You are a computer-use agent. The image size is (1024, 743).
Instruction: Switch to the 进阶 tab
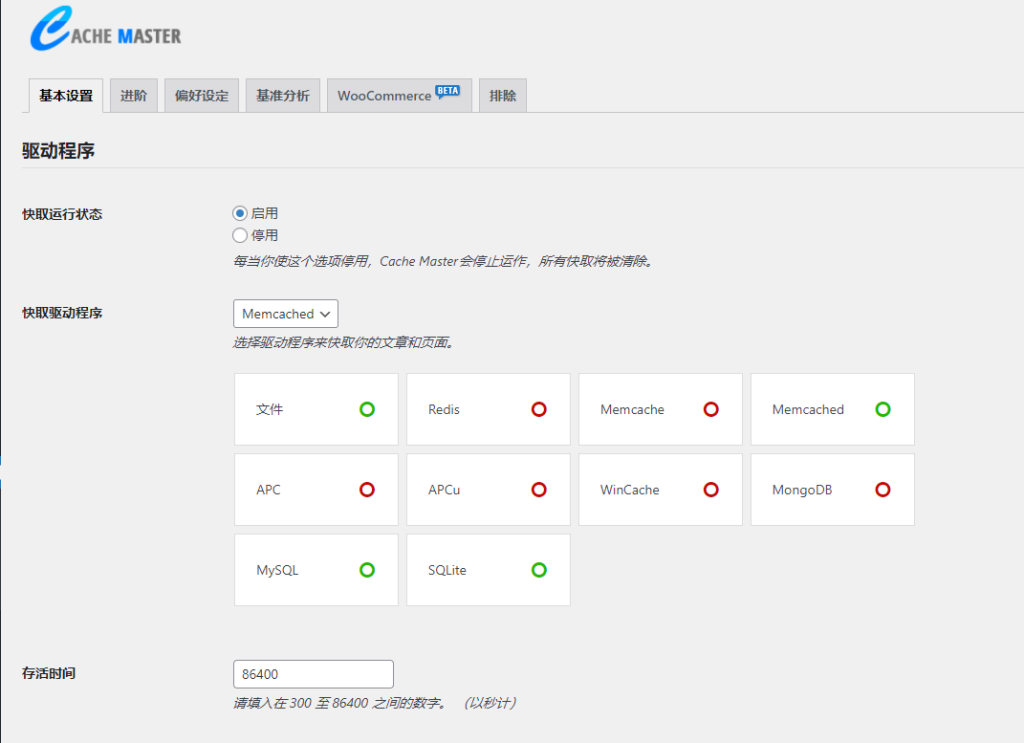point(134,96)
